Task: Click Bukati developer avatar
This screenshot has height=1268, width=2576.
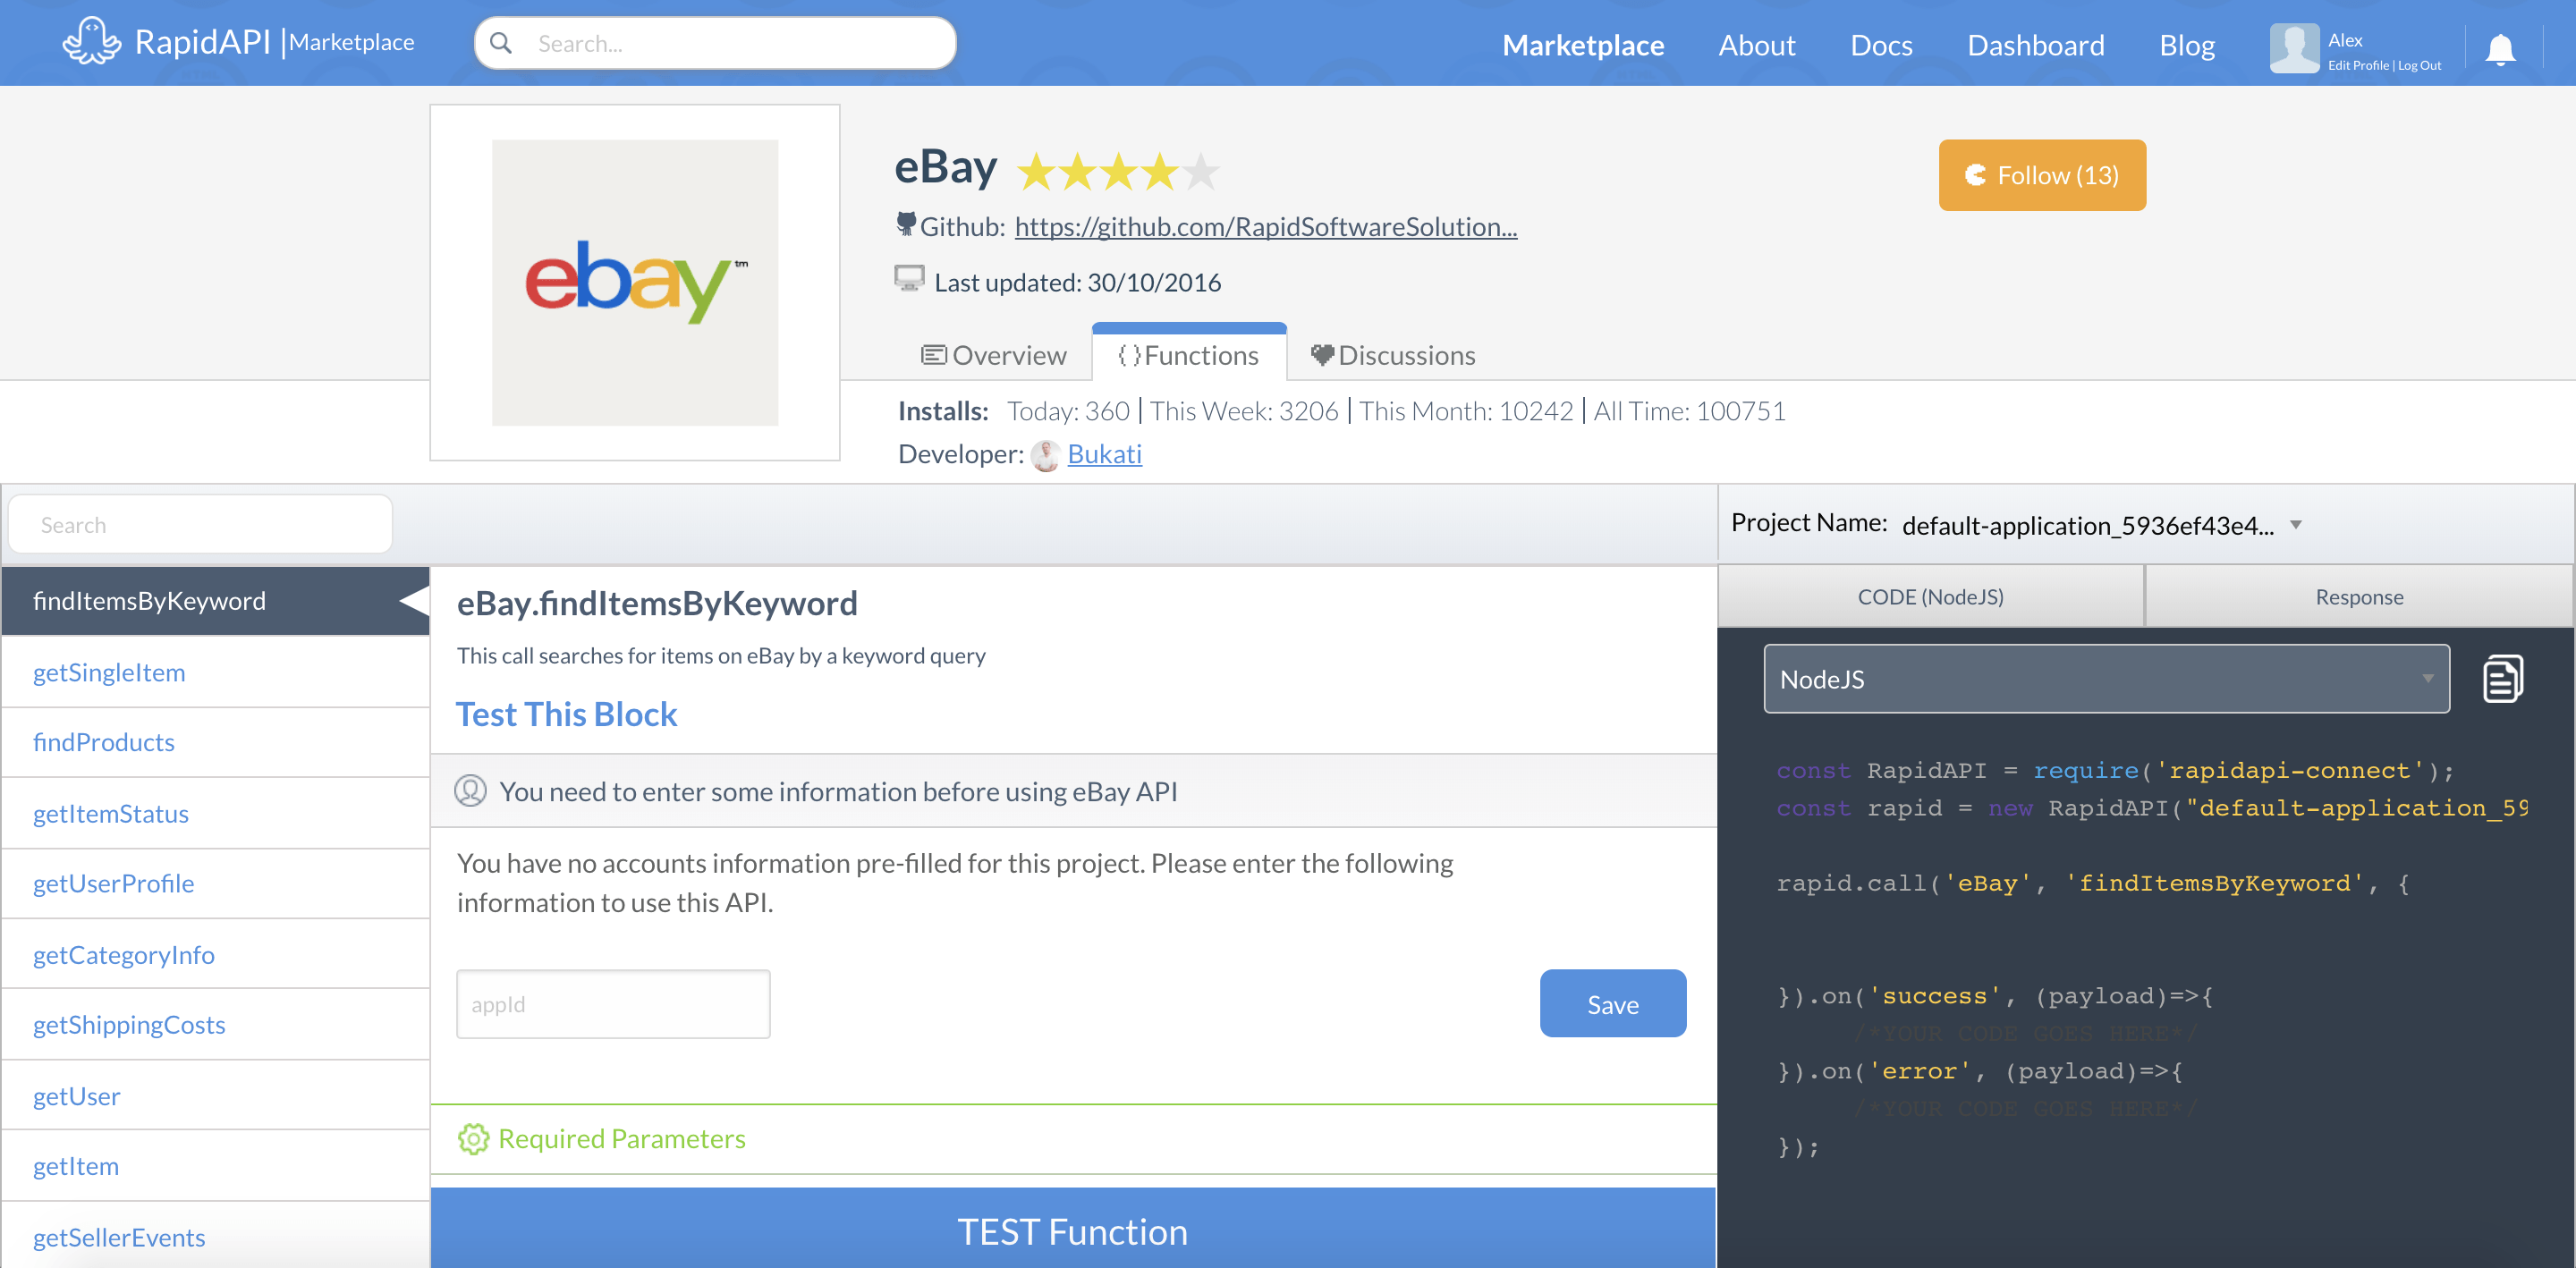Action: coord(1045,455)
